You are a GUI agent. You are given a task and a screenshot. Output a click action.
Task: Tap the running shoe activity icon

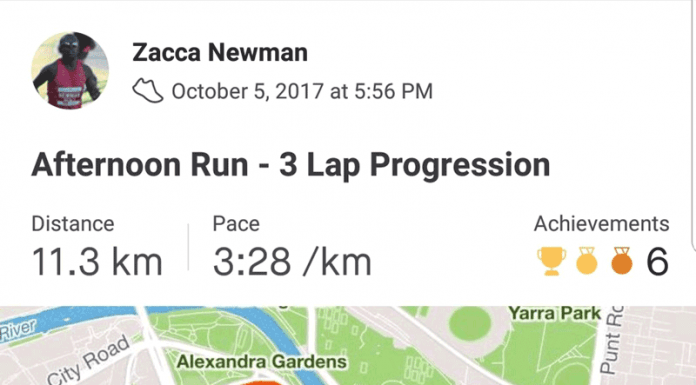(x=148, y=91)
